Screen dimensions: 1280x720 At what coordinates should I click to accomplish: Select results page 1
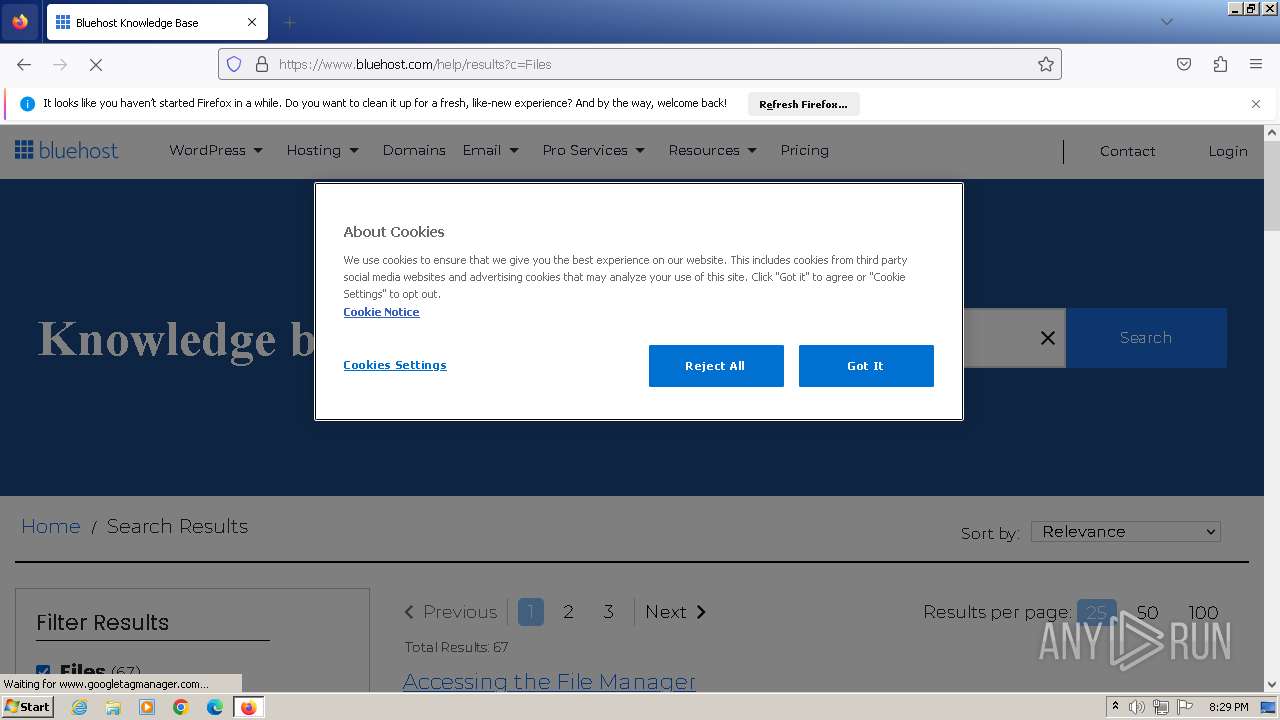click(x=531, y=612)
